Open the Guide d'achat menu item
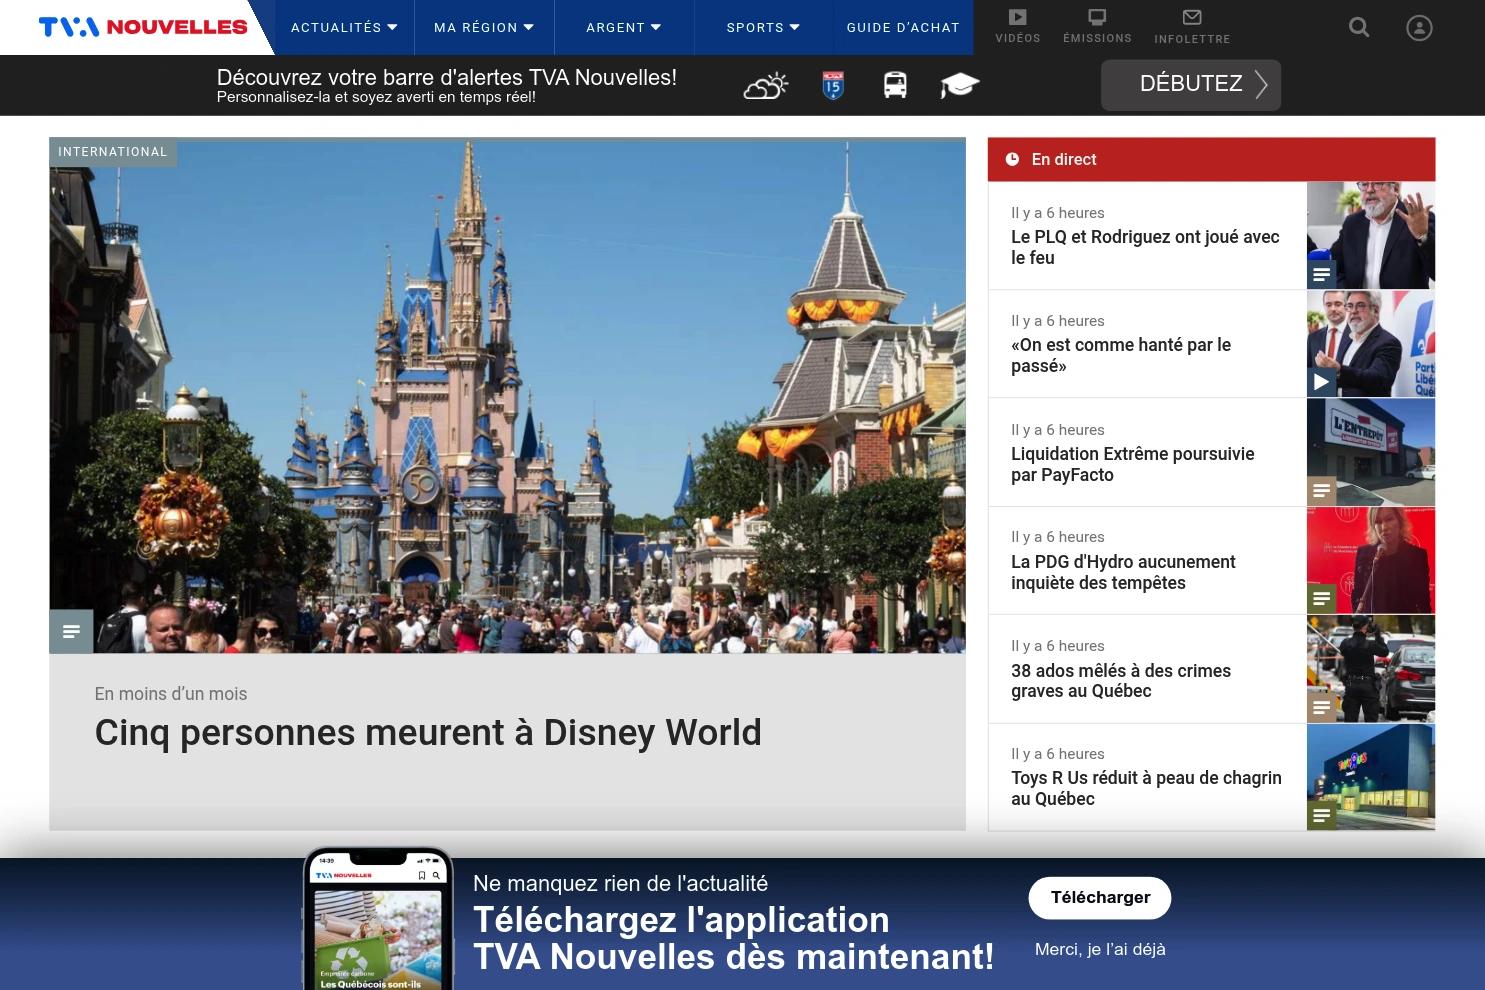Screen dimensions: 1485x990 click(903, 28)
